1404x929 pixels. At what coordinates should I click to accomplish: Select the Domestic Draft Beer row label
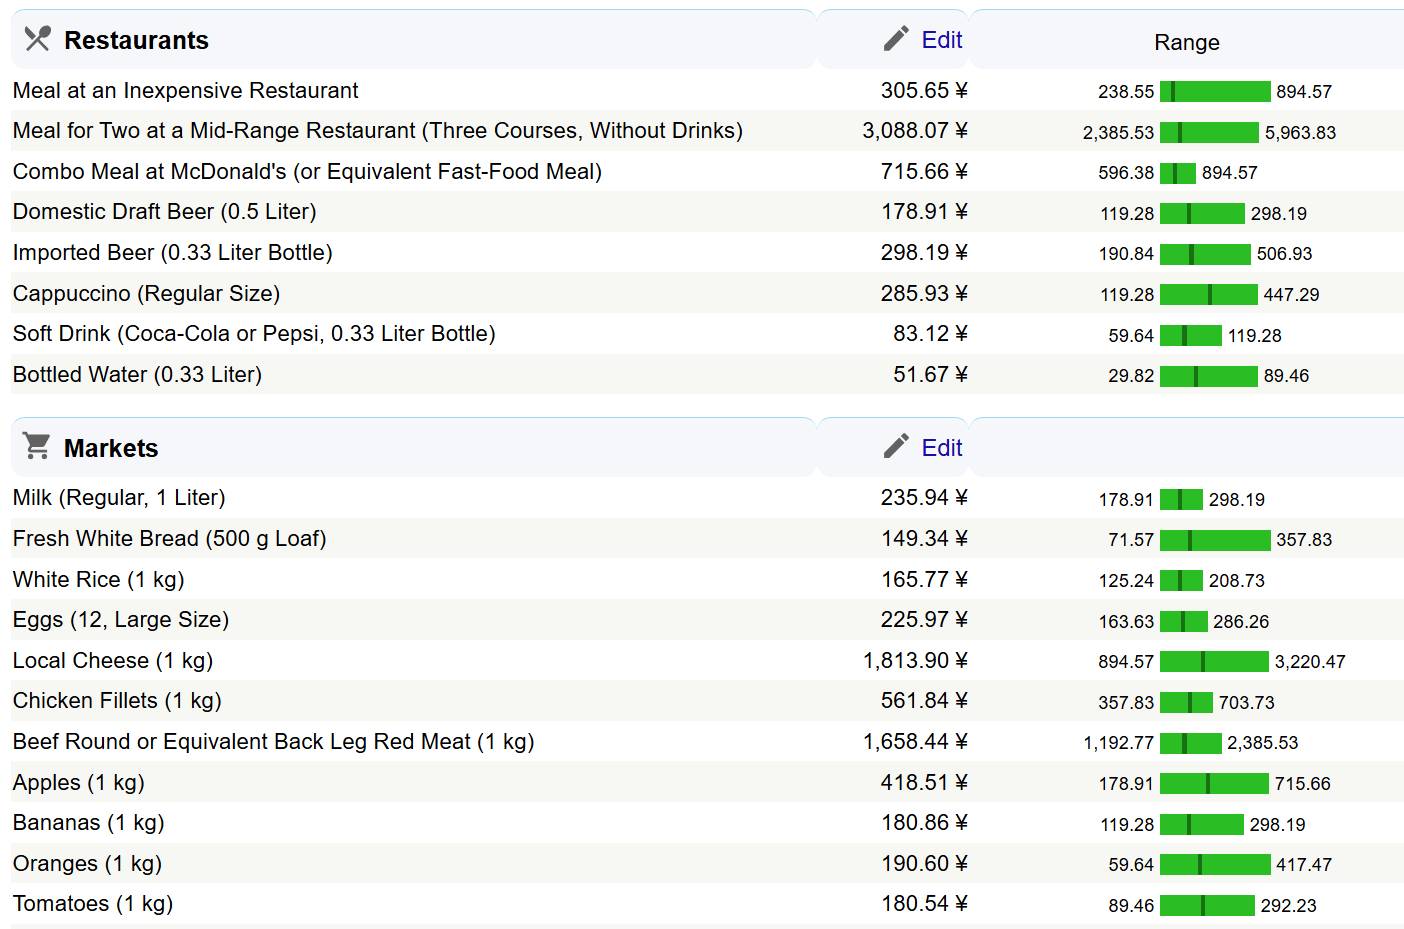(164, 212)
